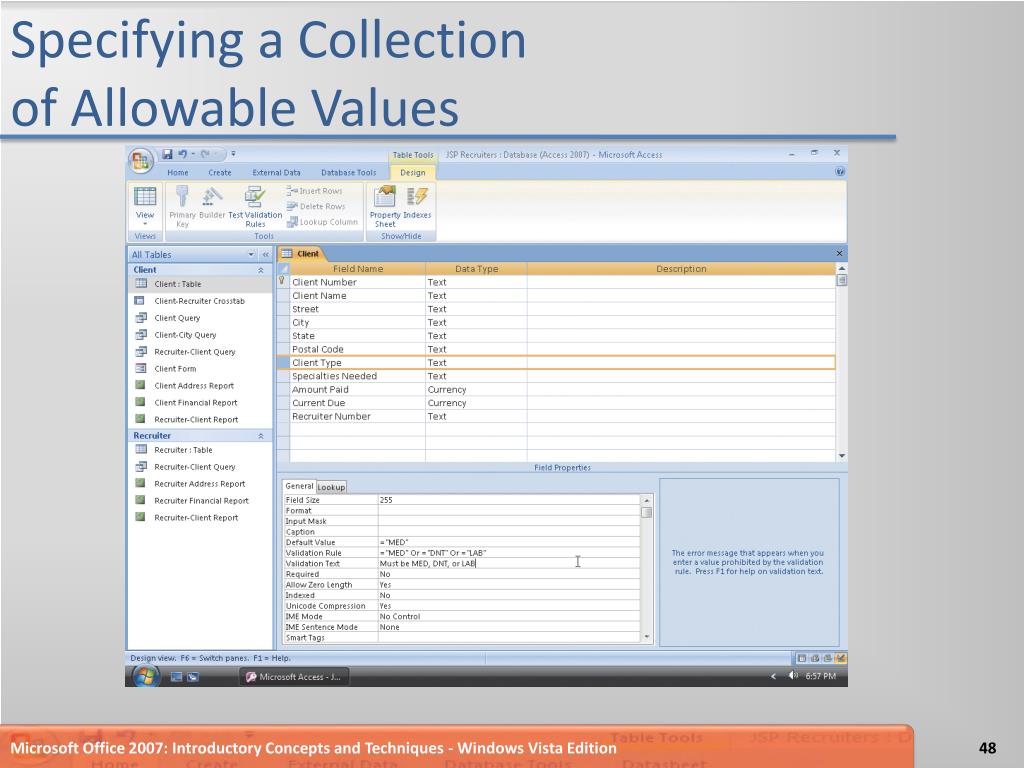Select the Amount Paid field row
The width and height of the screenshot is (1024, 768).
coord(320,390)
